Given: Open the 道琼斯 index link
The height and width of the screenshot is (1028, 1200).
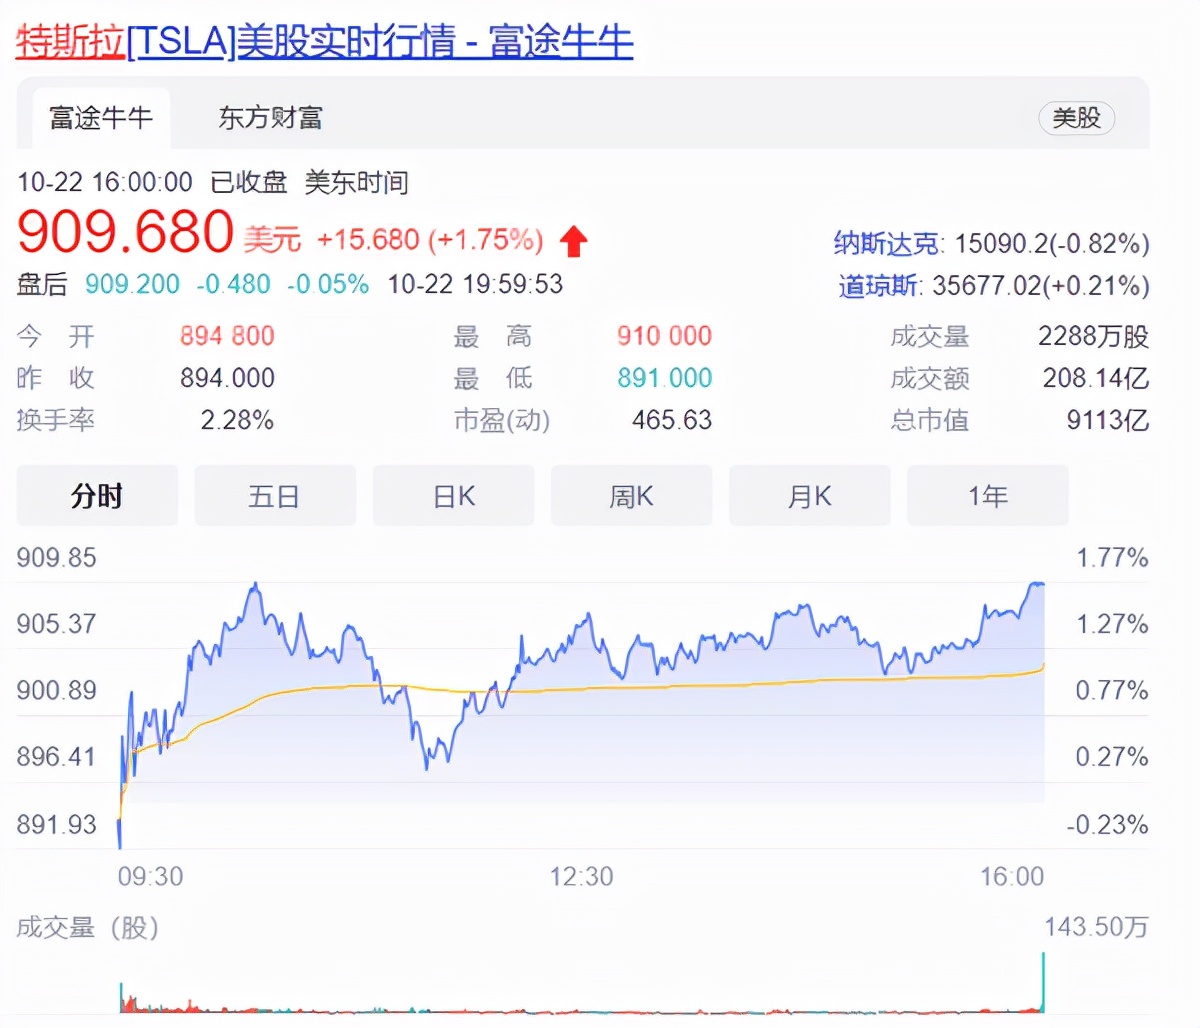Looking at the screenshot, I should (877, 286).
